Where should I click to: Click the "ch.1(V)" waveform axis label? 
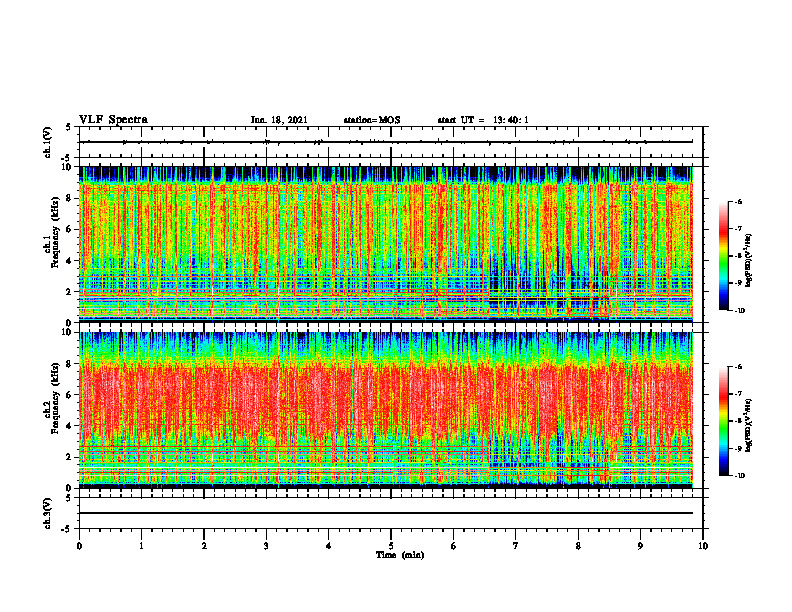click(x=48, y=142)
